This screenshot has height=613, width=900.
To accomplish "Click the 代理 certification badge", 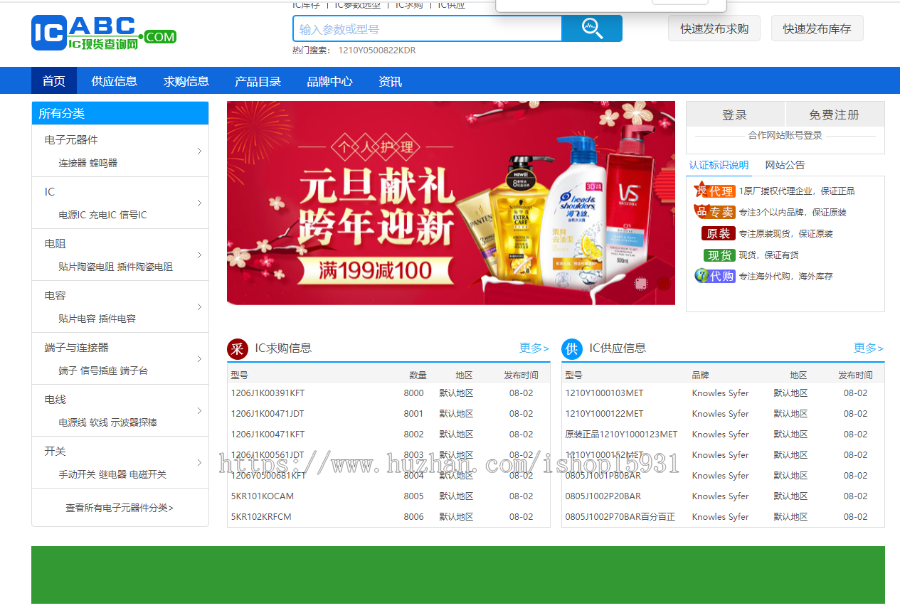I will (715, 191).
